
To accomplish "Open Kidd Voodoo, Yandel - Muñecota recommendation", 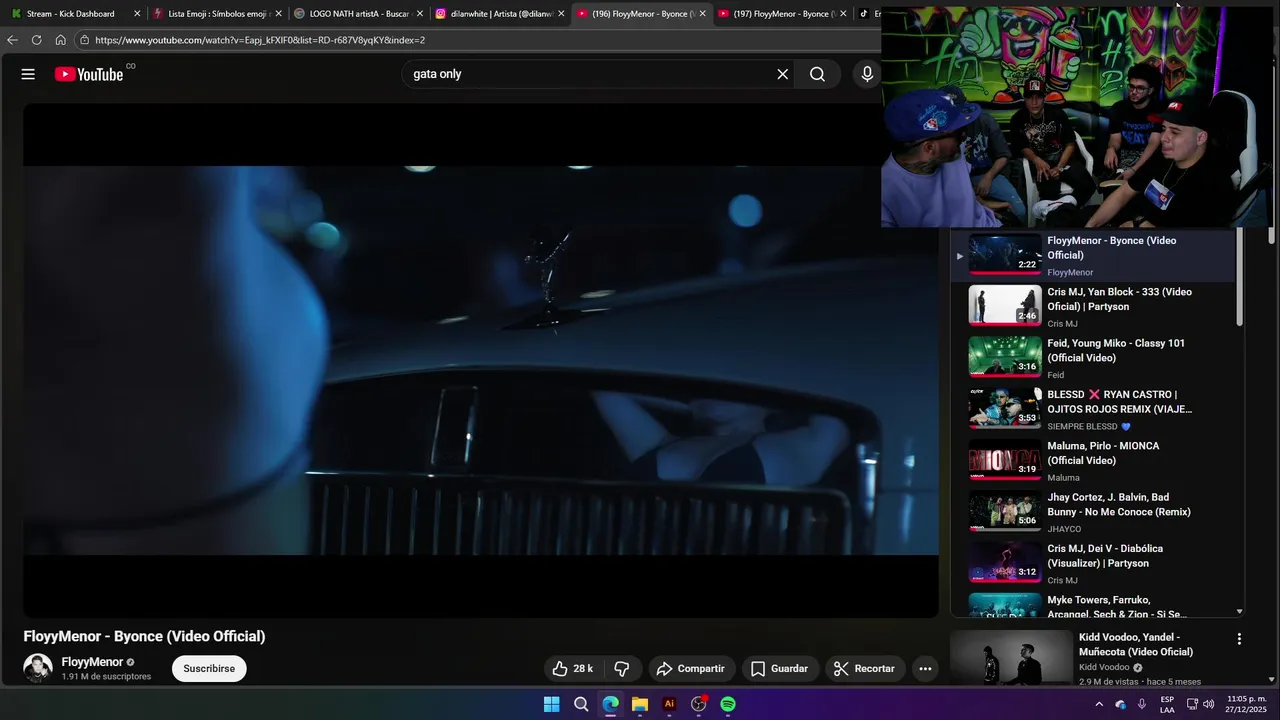I will [1136, 644].
